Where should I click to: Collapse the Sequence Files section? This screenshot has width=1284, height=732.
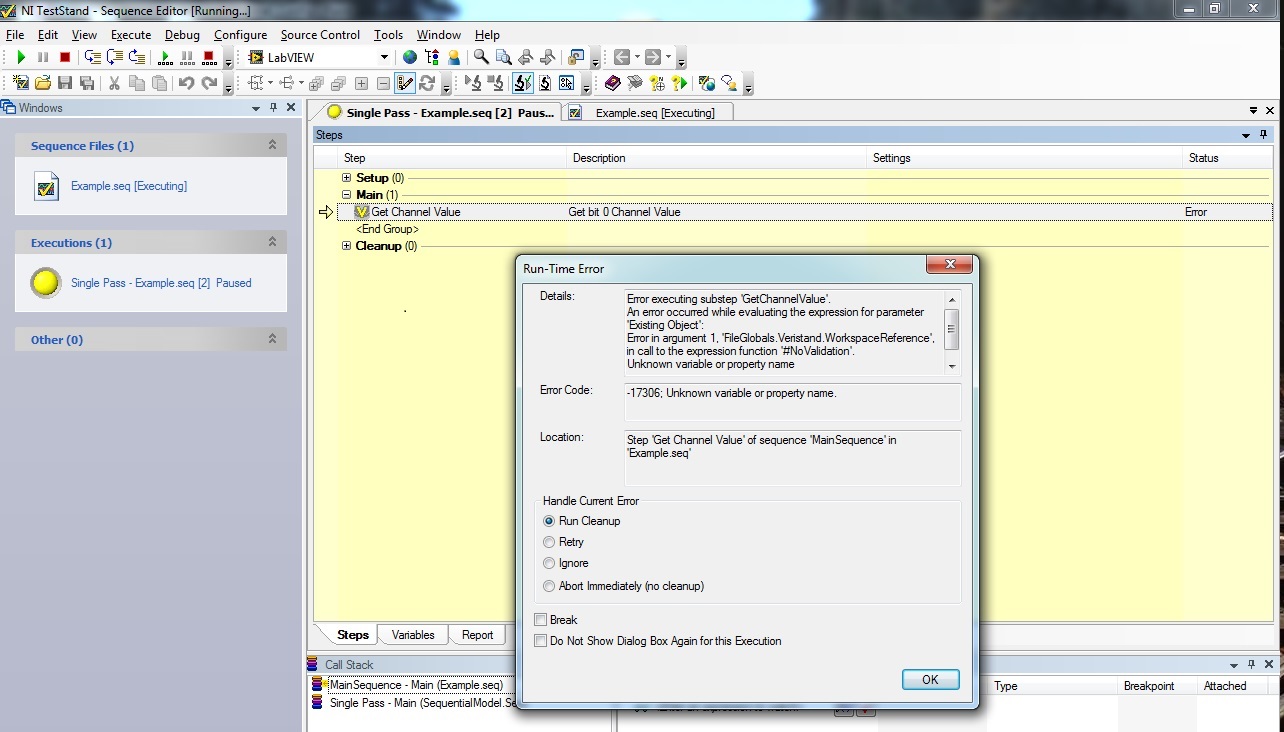pyautogui.click(x=272, y=146)
